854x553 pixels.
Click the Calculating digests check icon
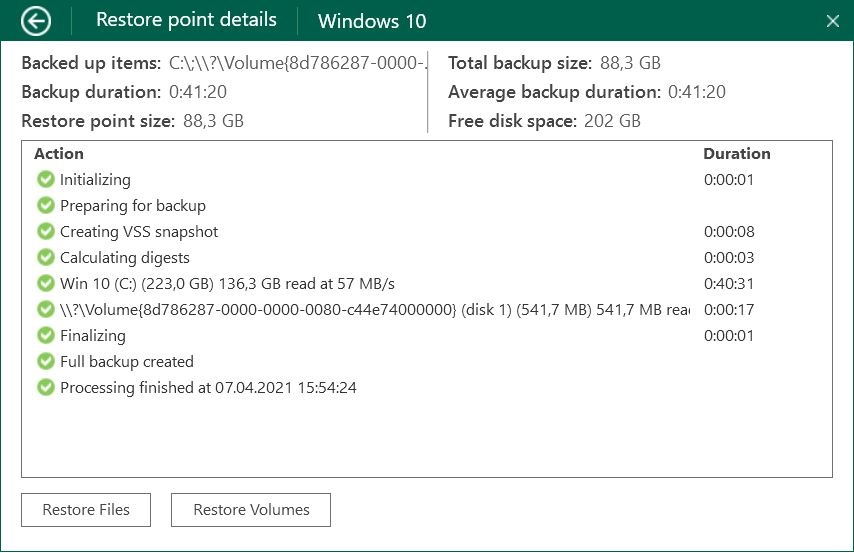coord(46,257)
